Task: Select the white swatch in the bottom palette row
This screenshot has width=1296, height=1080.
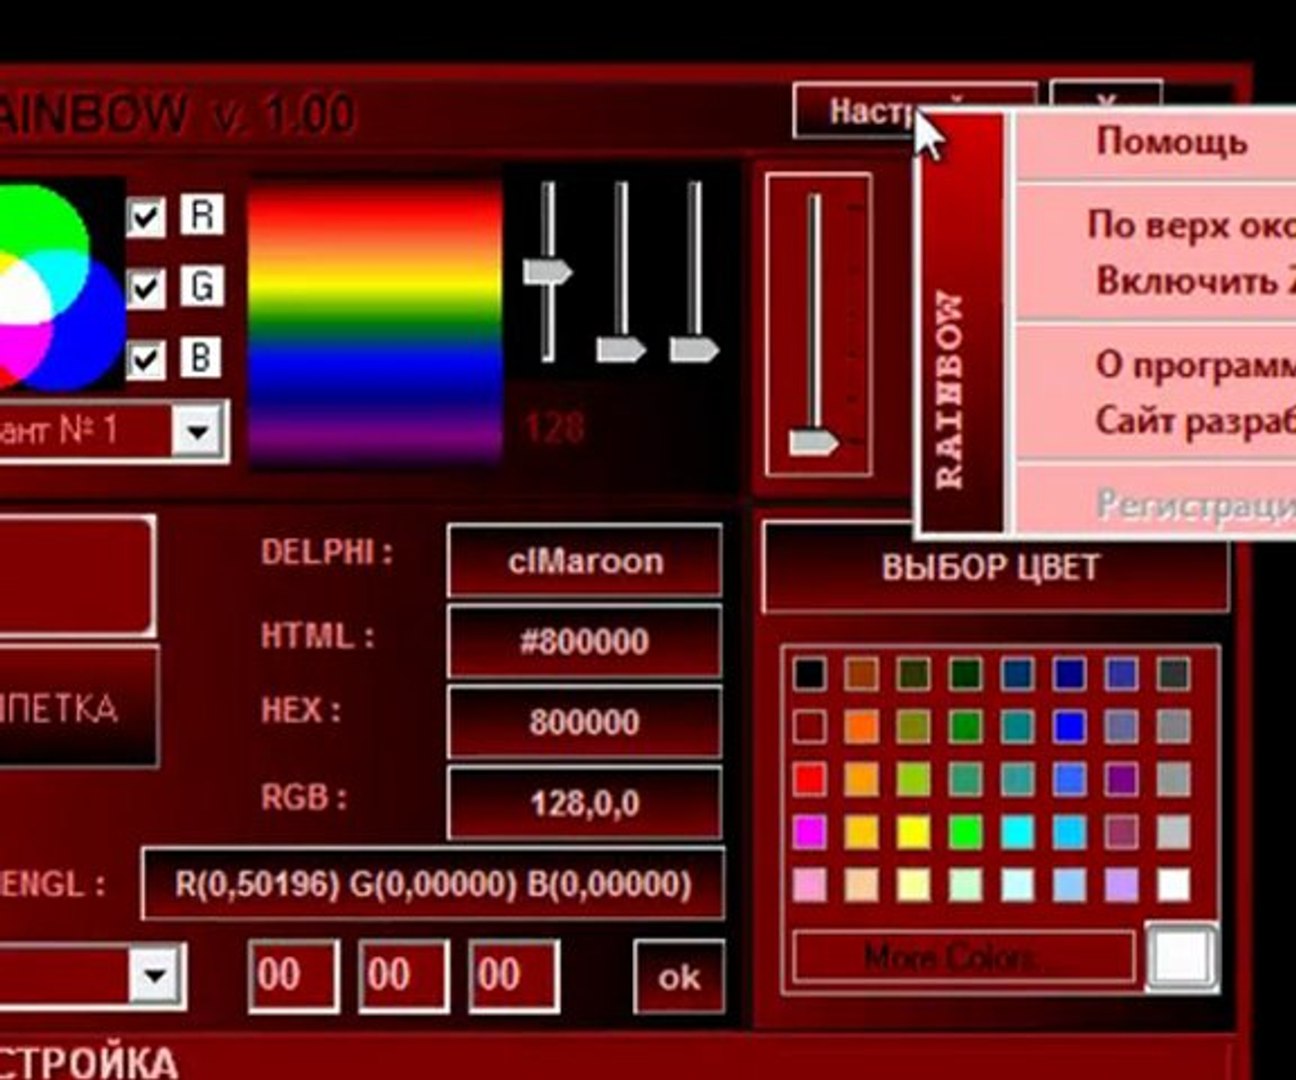Action: coord(1173,885)
